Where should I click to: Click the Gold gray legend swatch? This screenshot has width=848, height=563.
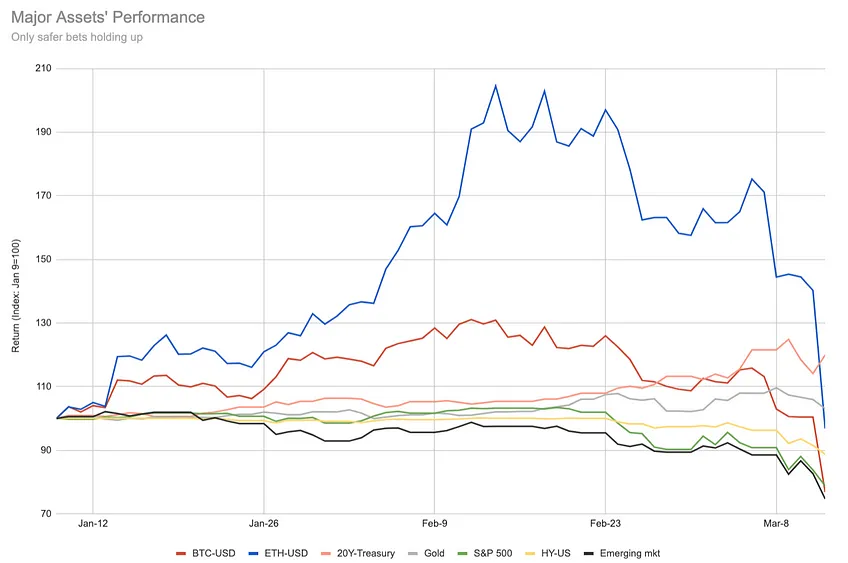[x=413, y=554]
